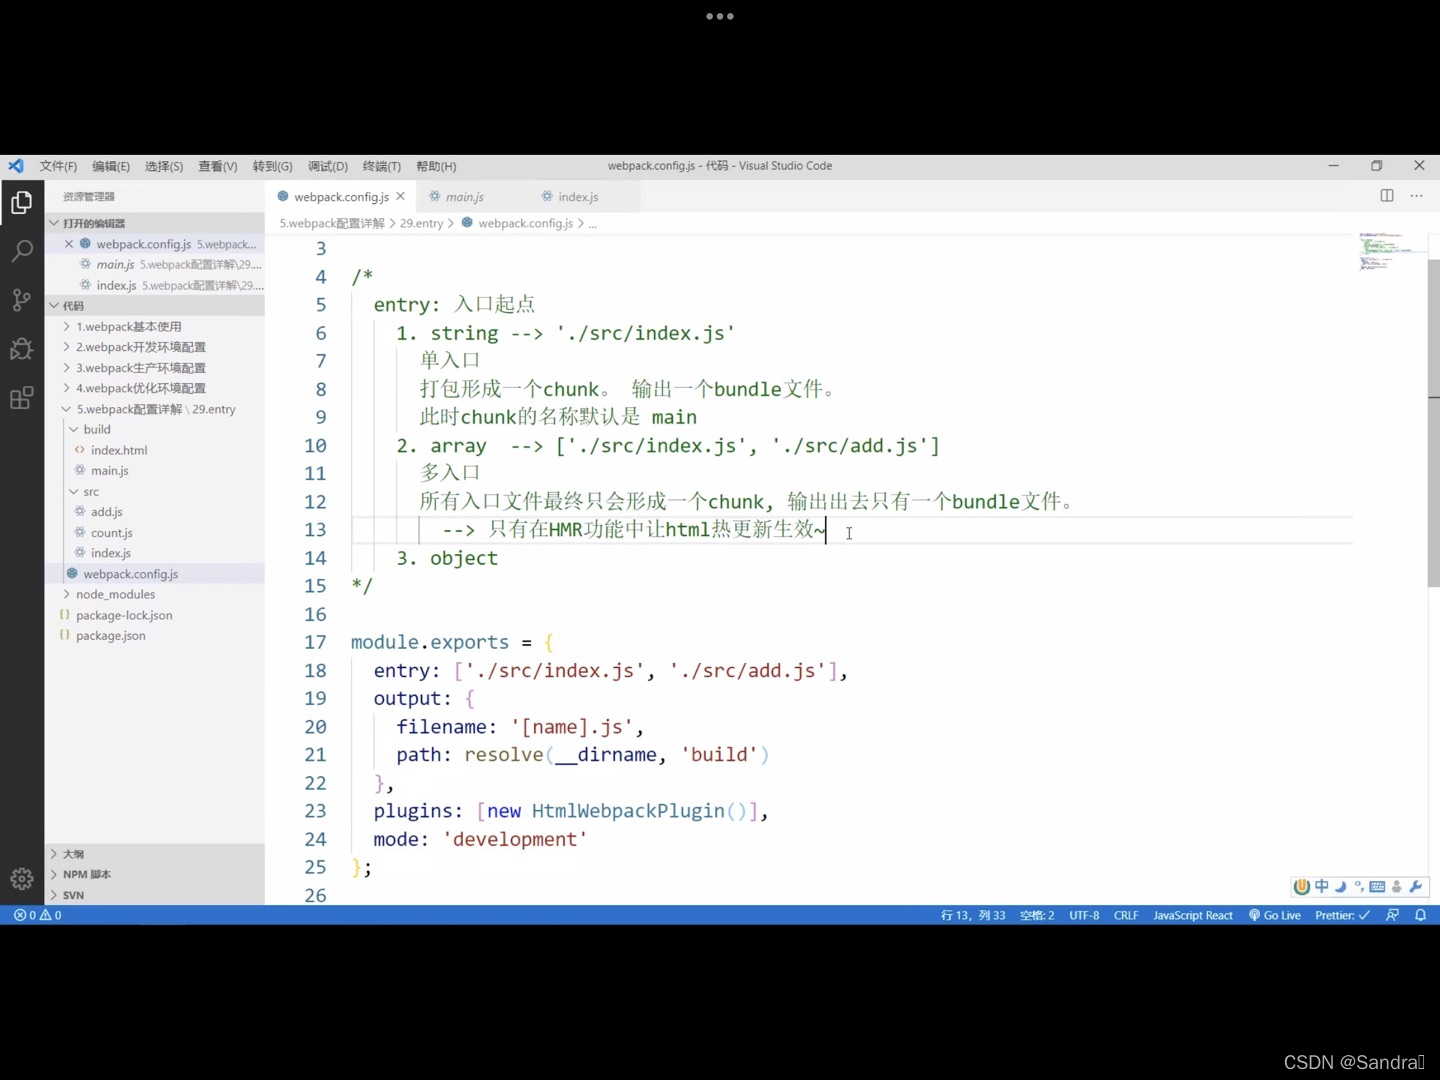Image resolution: width=1440 pixels, height=1080 pixels.
Task: Open the Manage gear settings icon
Action: [21, 879]
